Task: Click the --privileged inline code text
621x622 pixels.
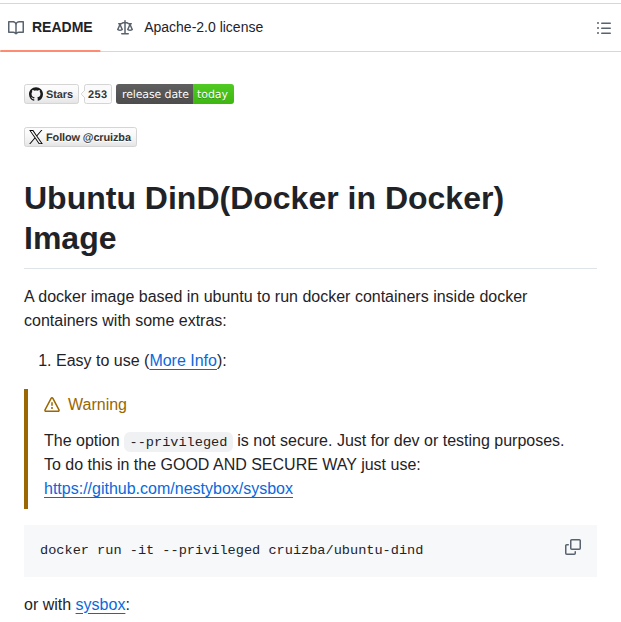Action: (179, 442)
